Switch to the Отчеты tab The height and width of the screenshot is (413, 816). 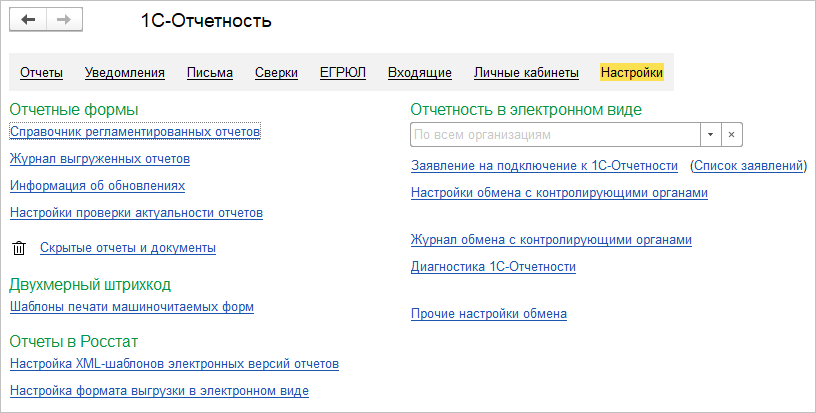(42, 73)
